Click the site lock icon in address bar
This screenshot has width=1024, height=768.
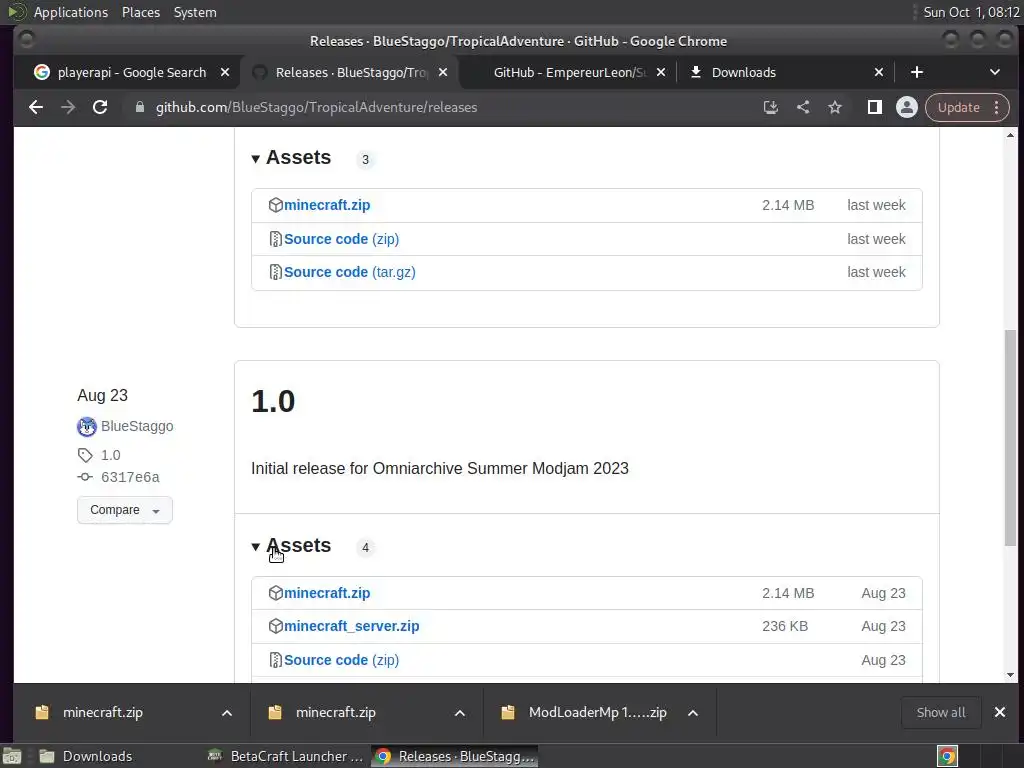tap(139, 107)
